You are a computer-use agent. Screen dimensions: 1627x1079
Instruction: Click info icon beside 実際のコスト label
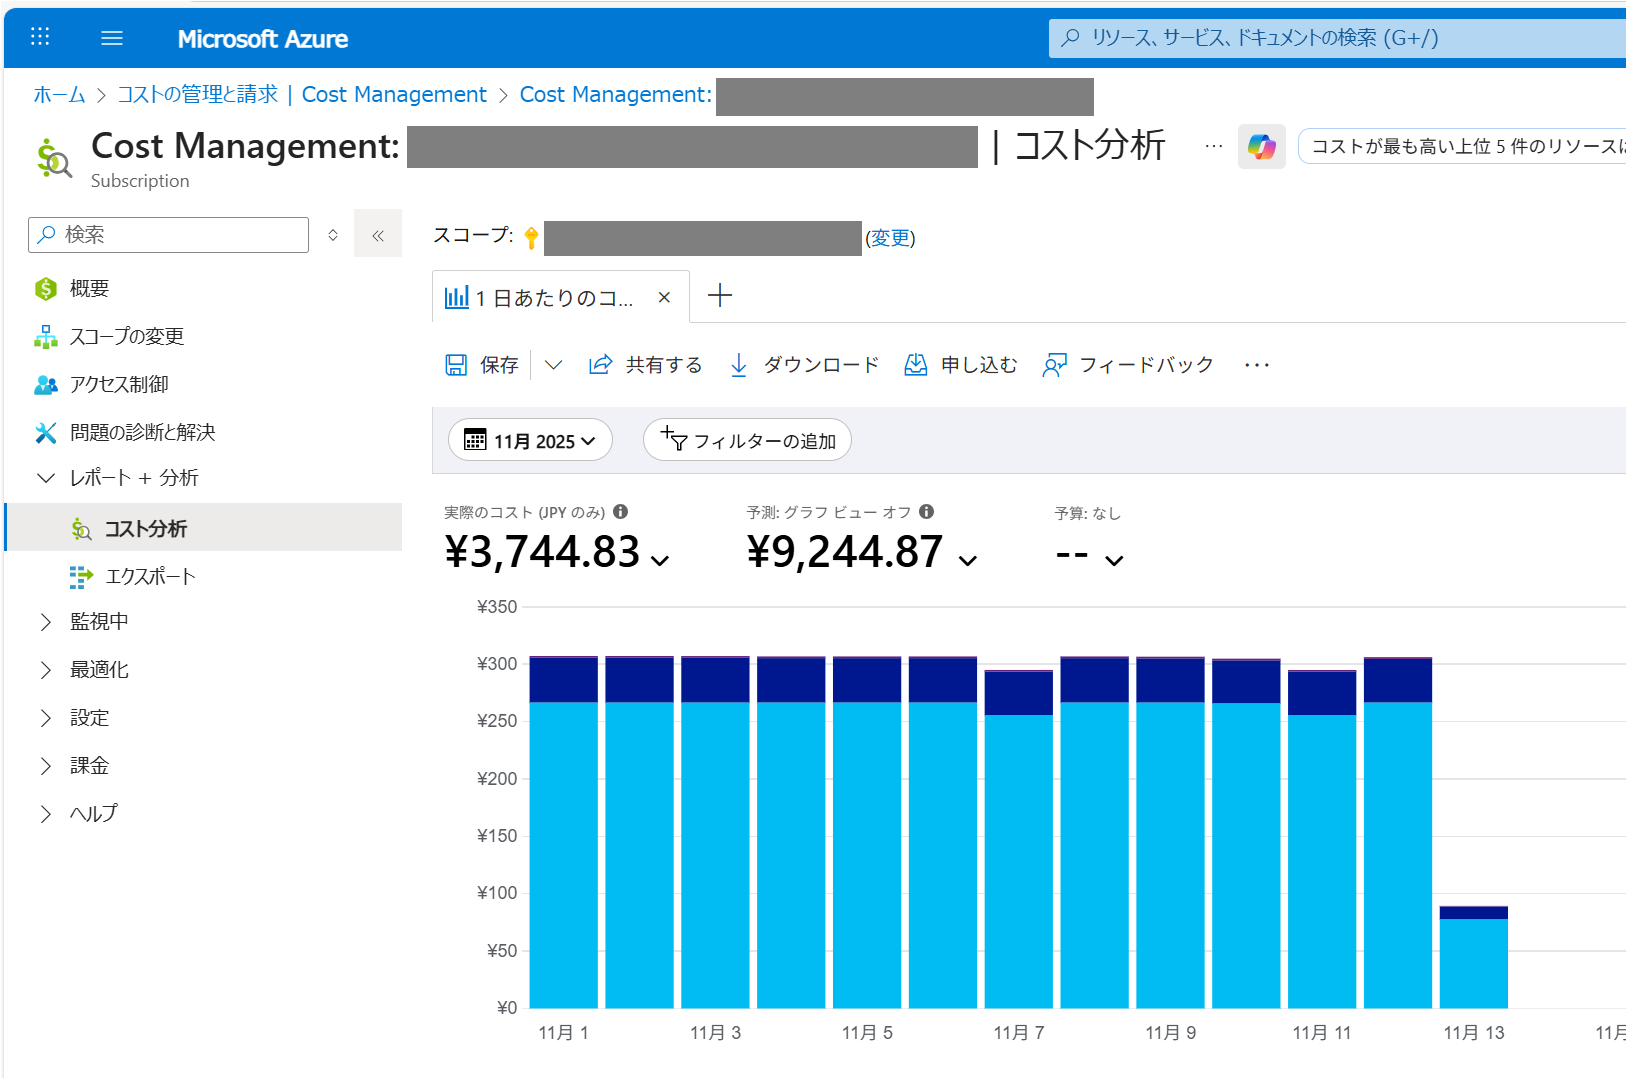coord(620,512)
